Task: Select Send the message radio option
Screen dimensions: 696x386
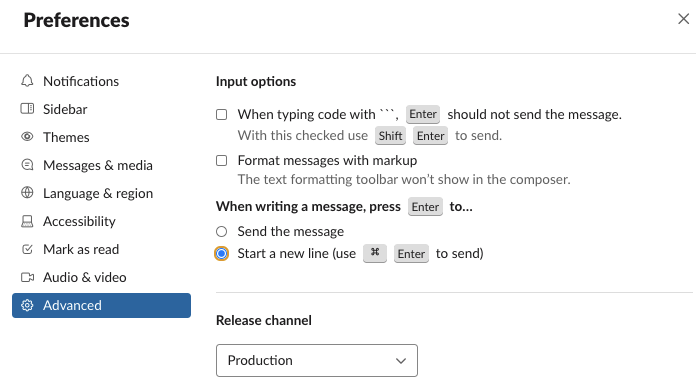Action: tap(221, 232)
